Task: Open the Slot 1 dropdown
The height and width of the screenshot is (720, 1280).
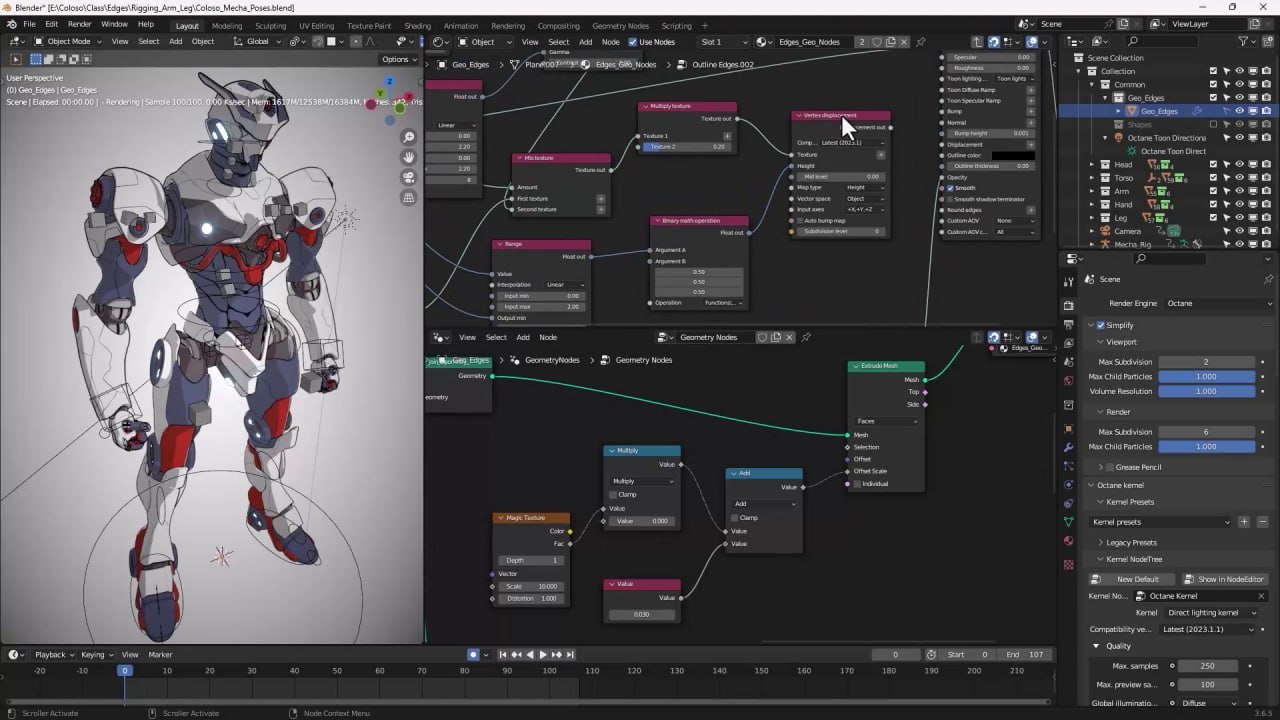Action: coord(724,42)
